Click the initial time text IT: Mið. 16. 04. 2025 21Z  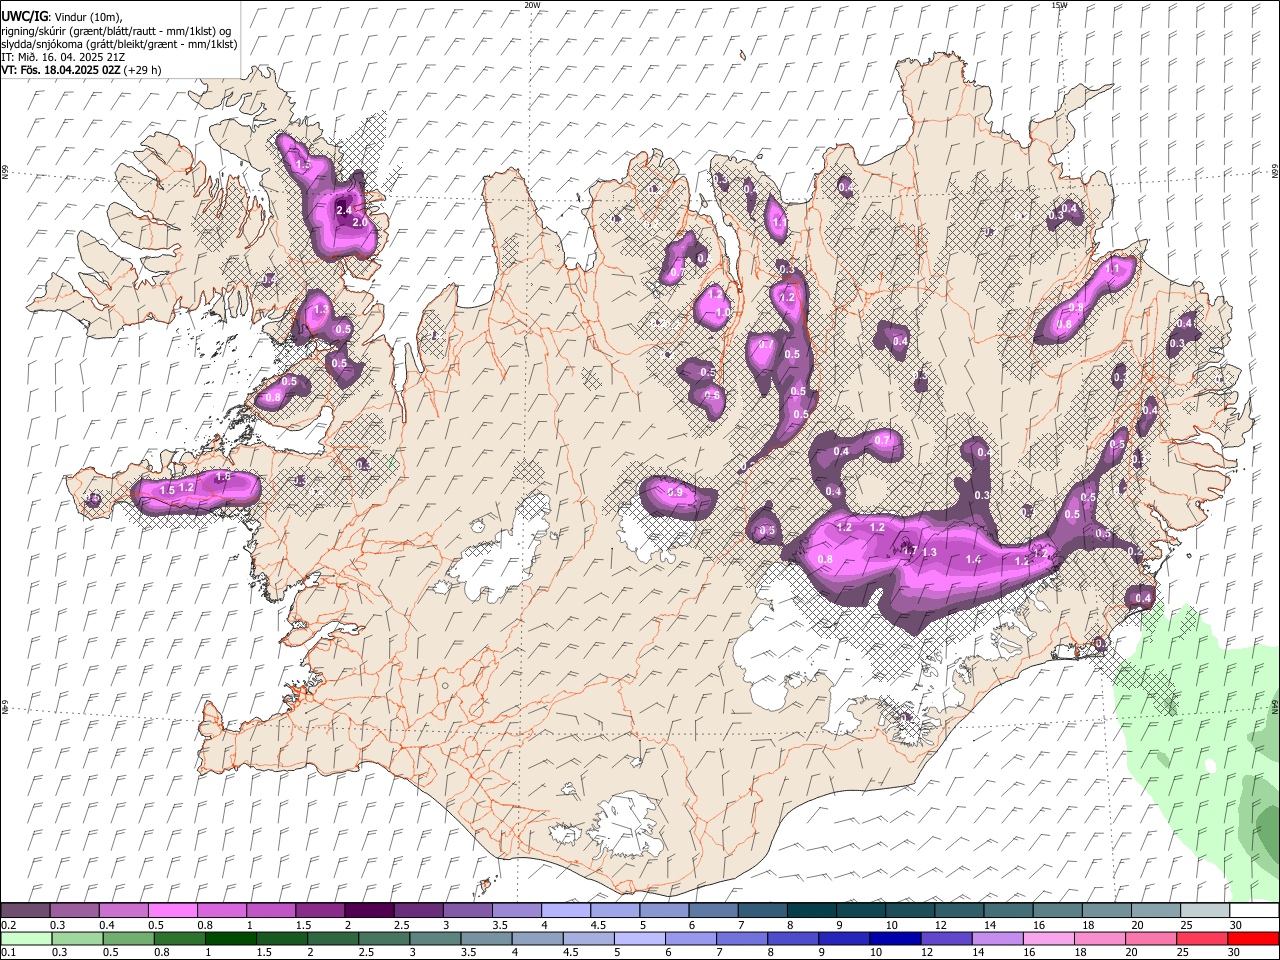[63, 57]
